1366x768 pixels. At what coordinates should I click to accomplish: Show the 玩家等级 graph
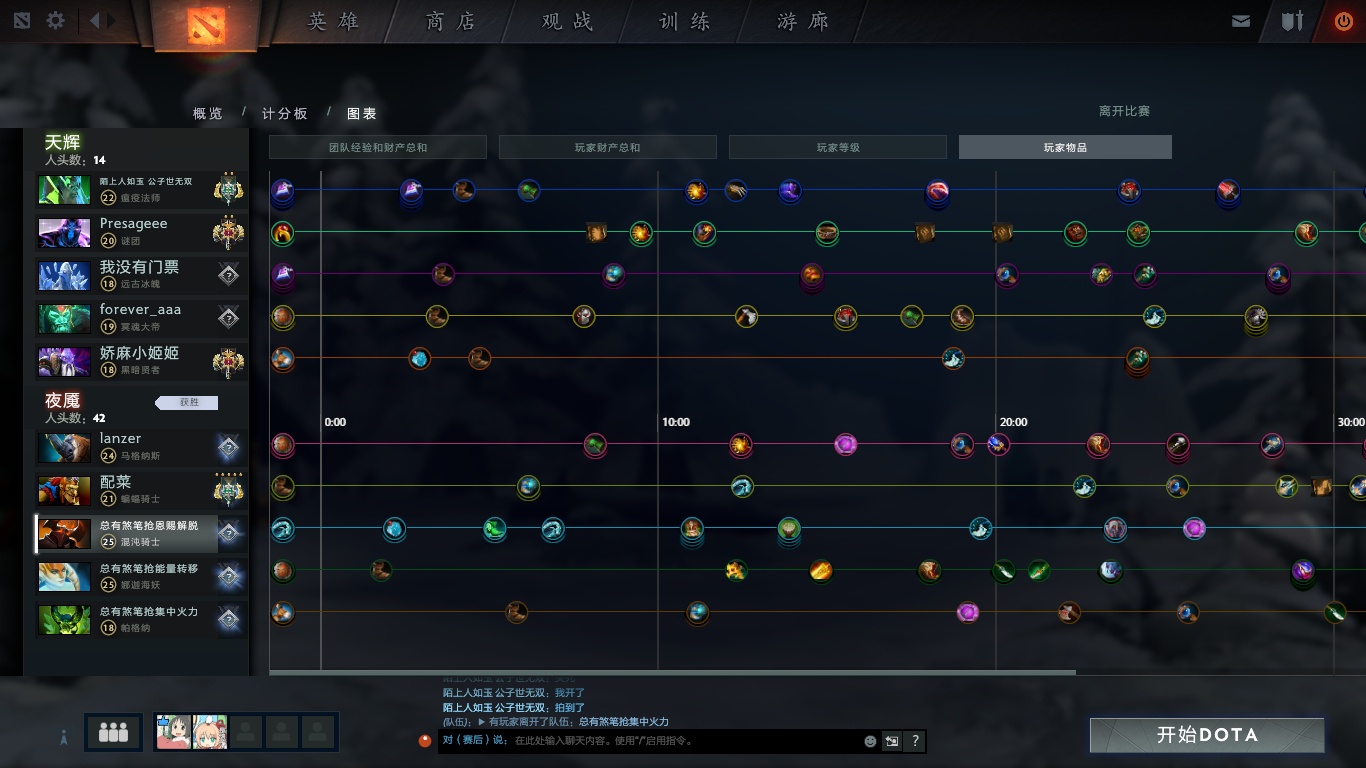pyautogui.click(x=838, y=147)
